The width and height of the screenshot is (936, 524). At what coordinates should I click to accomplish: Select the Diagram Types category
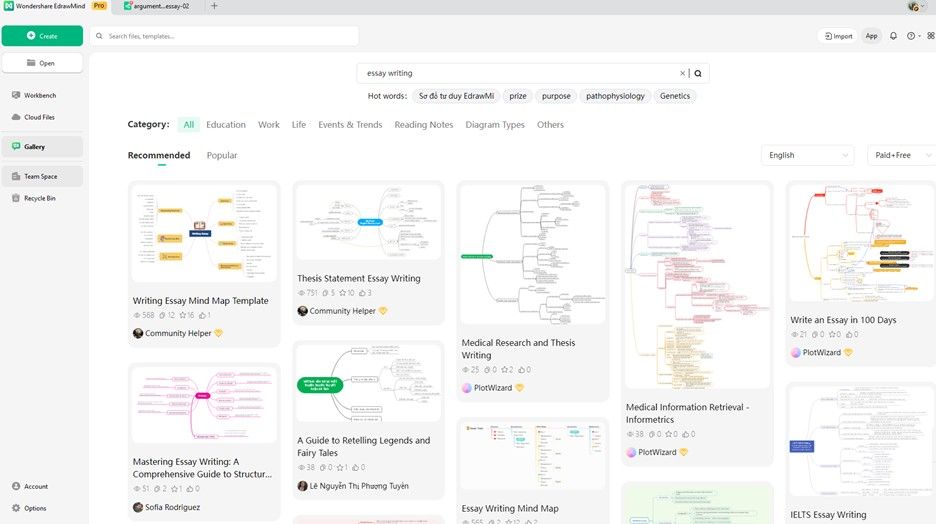click(x=495, y=125)
